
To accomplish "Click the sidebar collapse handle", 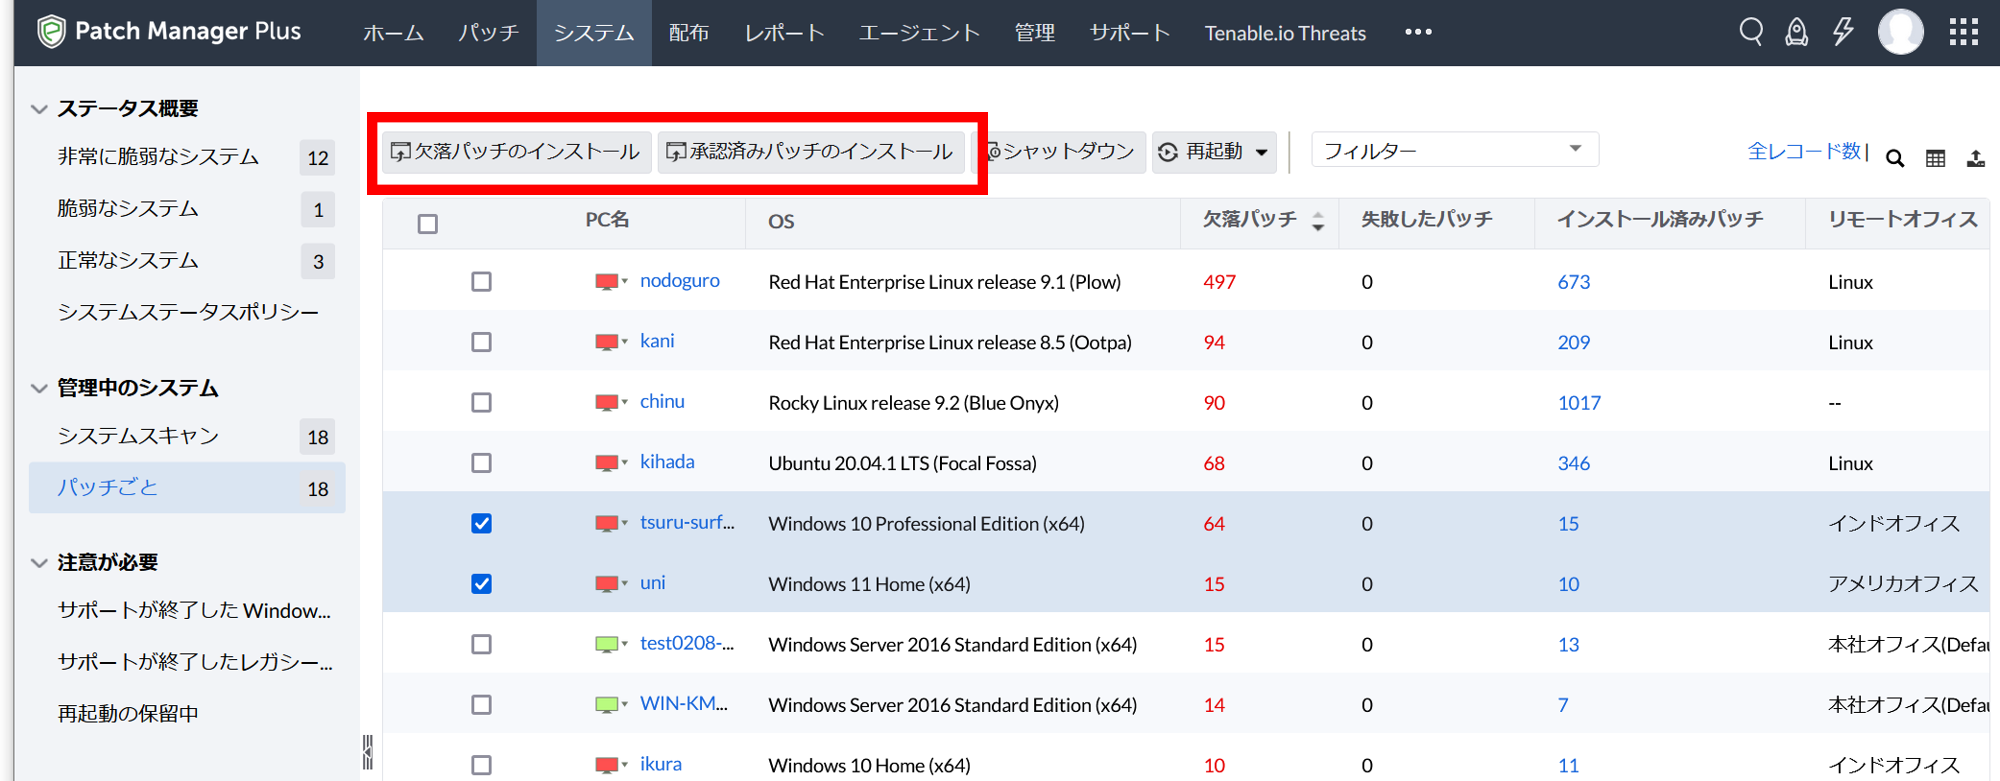I will tap(368, 752).
